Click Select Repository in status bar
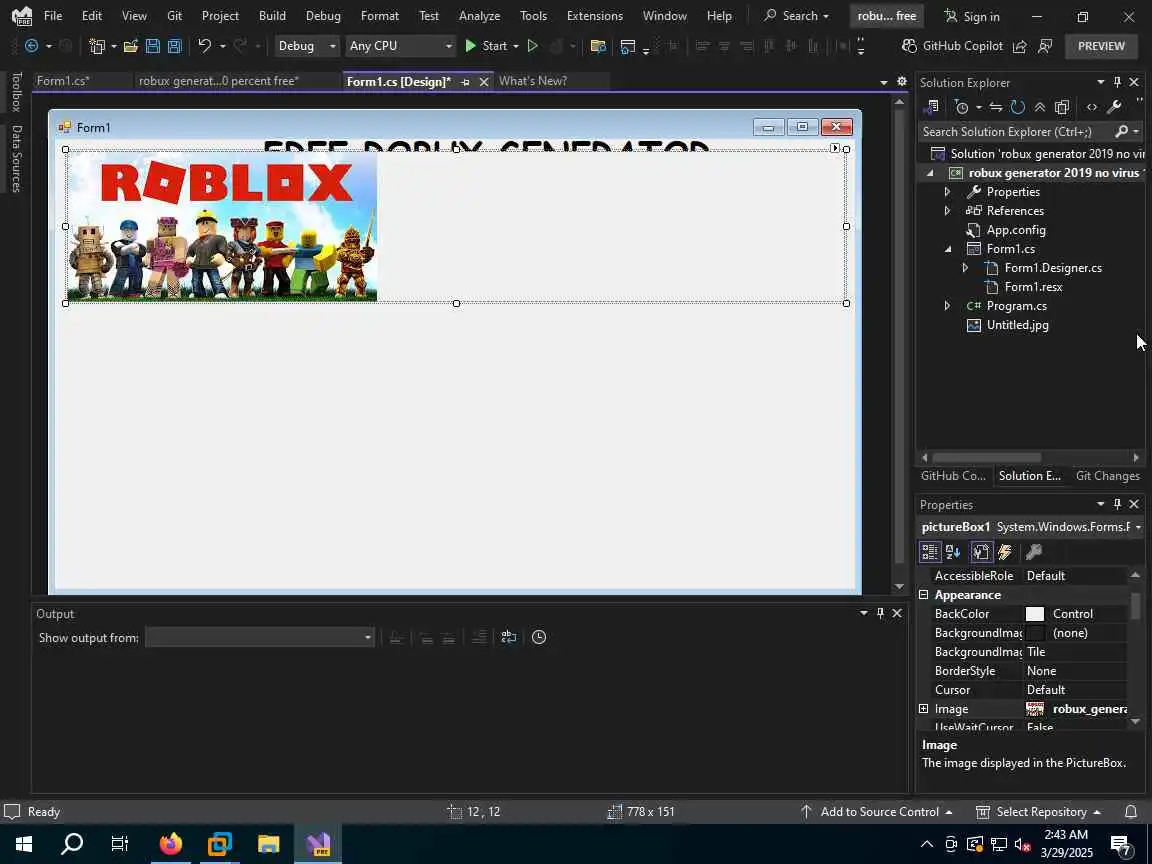The image size is (1152, 864). (x=1039, y=812)
